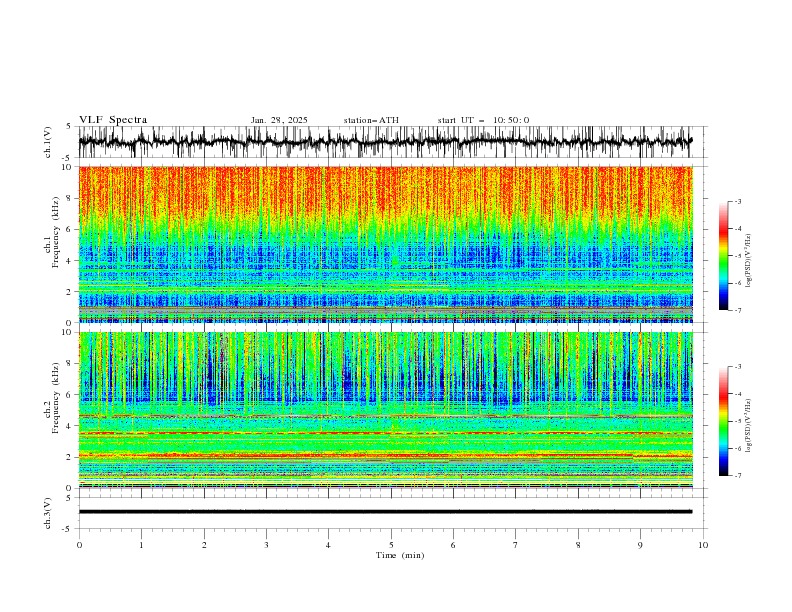Click the "2" kHz tick of ch.1 spectrogram
Screen dimensions: 792x612
point(71,292)
